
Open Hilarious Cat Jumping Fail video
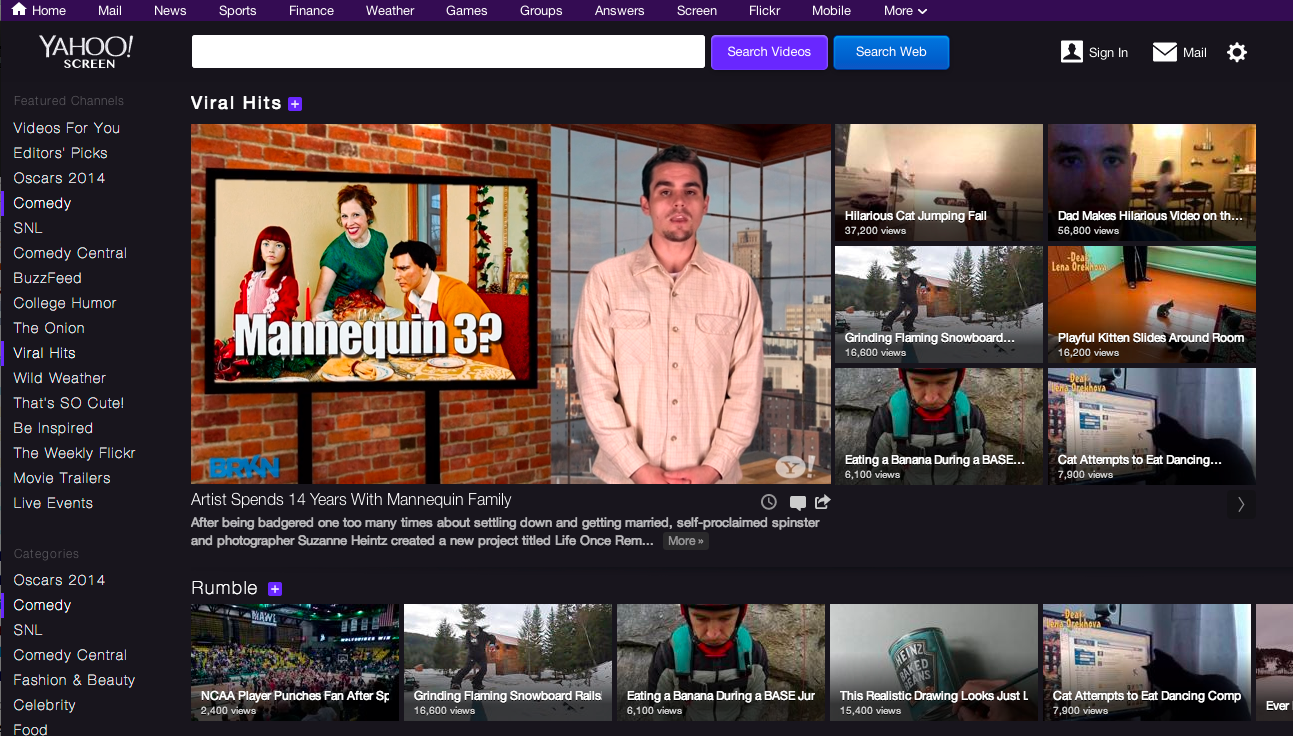tap(939, 183)
